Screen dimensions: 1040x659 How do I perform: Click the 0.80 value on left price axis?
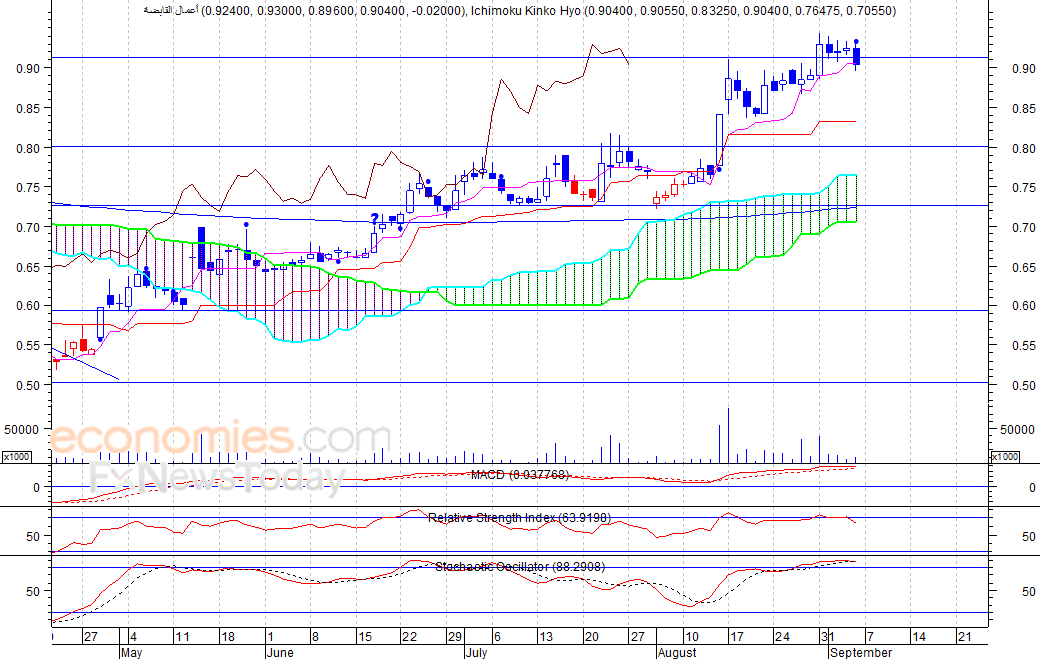tap(29, 149)
